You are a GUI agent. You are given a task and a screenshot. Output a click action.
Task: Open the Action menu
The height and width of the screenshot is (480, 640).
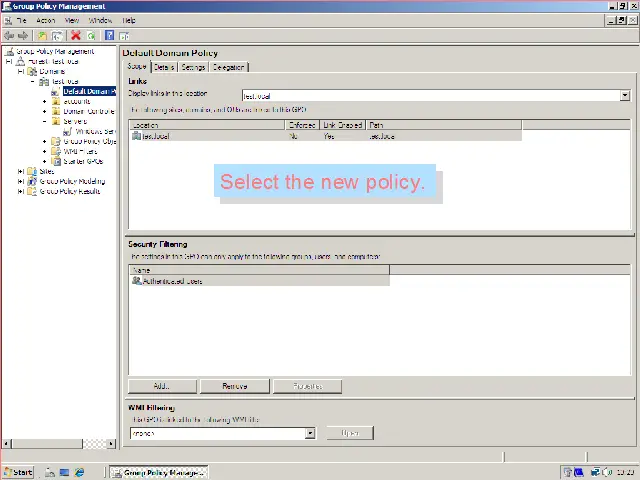pyautogui.click(x=45, y=20)
